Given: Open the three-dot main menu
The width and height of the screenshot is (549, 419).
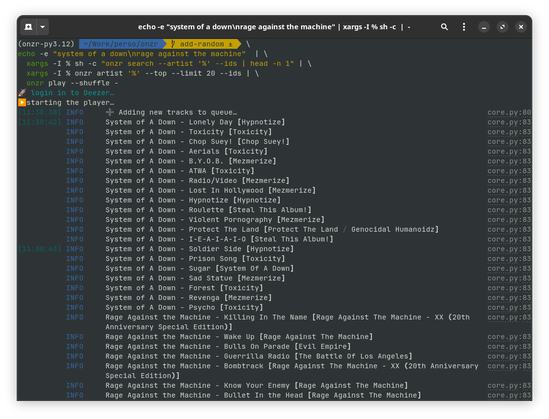Looking at the screenshot, I should pyautogui.click(x=464, y=27).
